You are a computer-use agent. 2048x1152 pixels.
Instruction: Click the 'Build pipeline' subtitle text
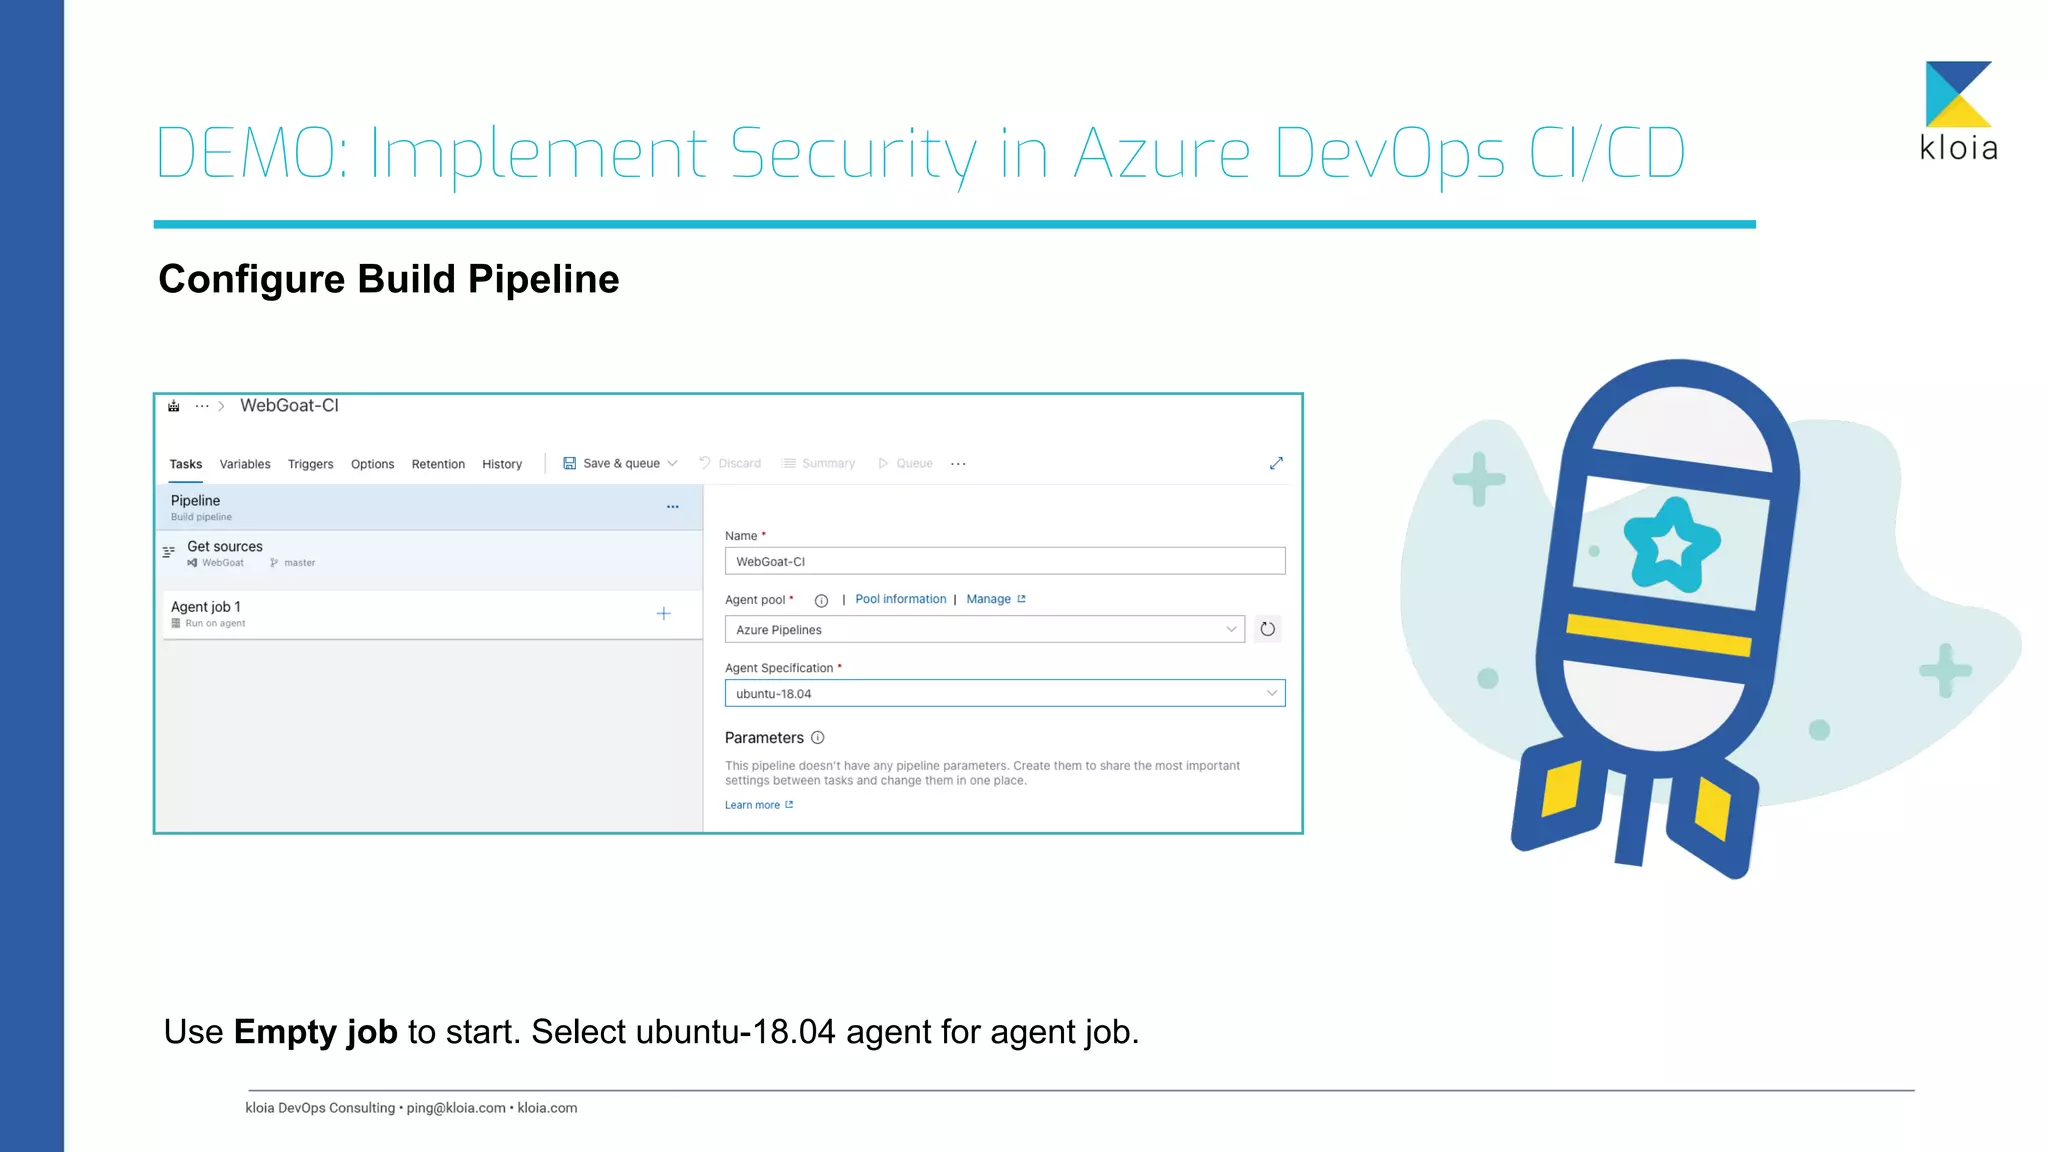(201, 517)
